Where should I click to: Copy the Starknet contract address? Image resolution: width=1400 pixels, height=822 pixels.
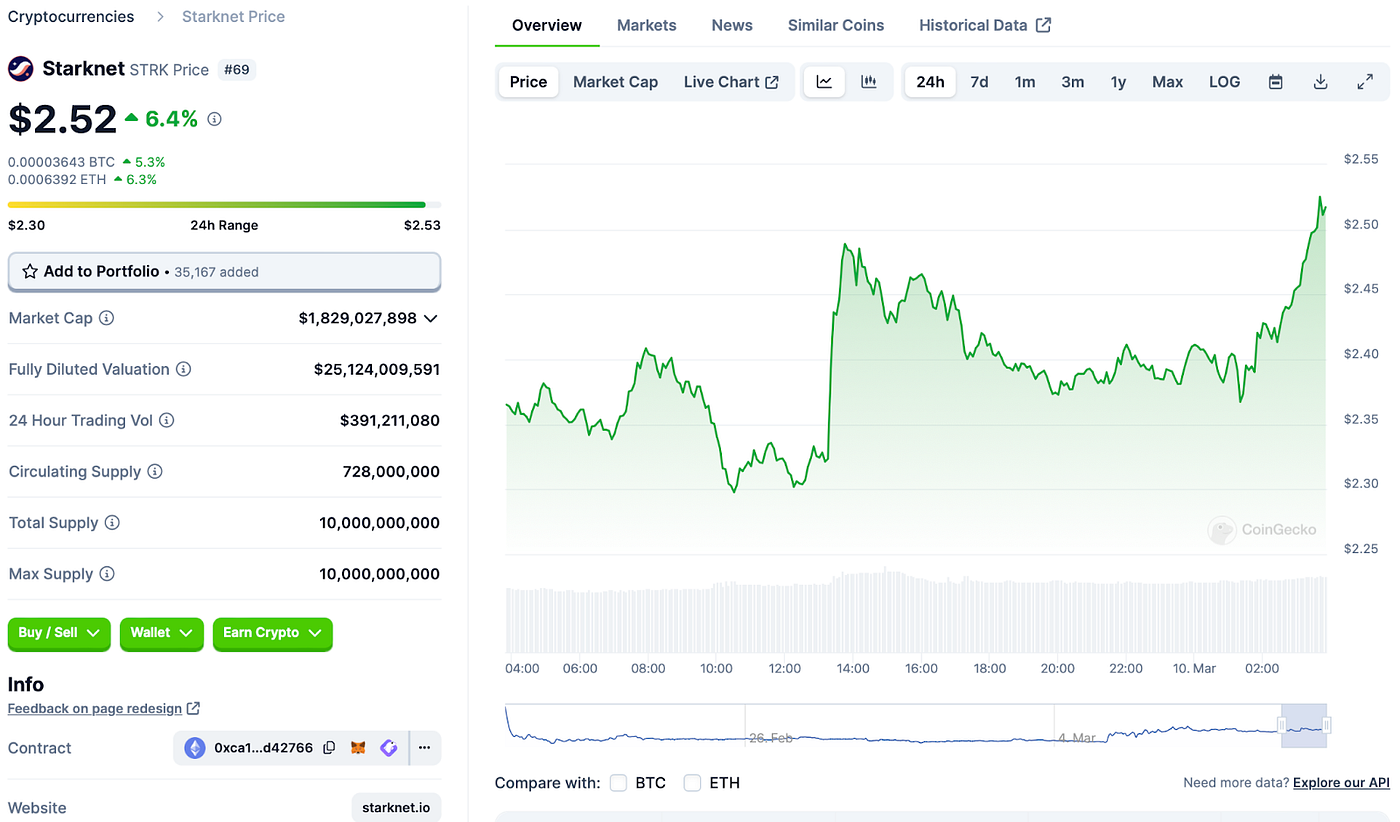[x=330, y=747]
